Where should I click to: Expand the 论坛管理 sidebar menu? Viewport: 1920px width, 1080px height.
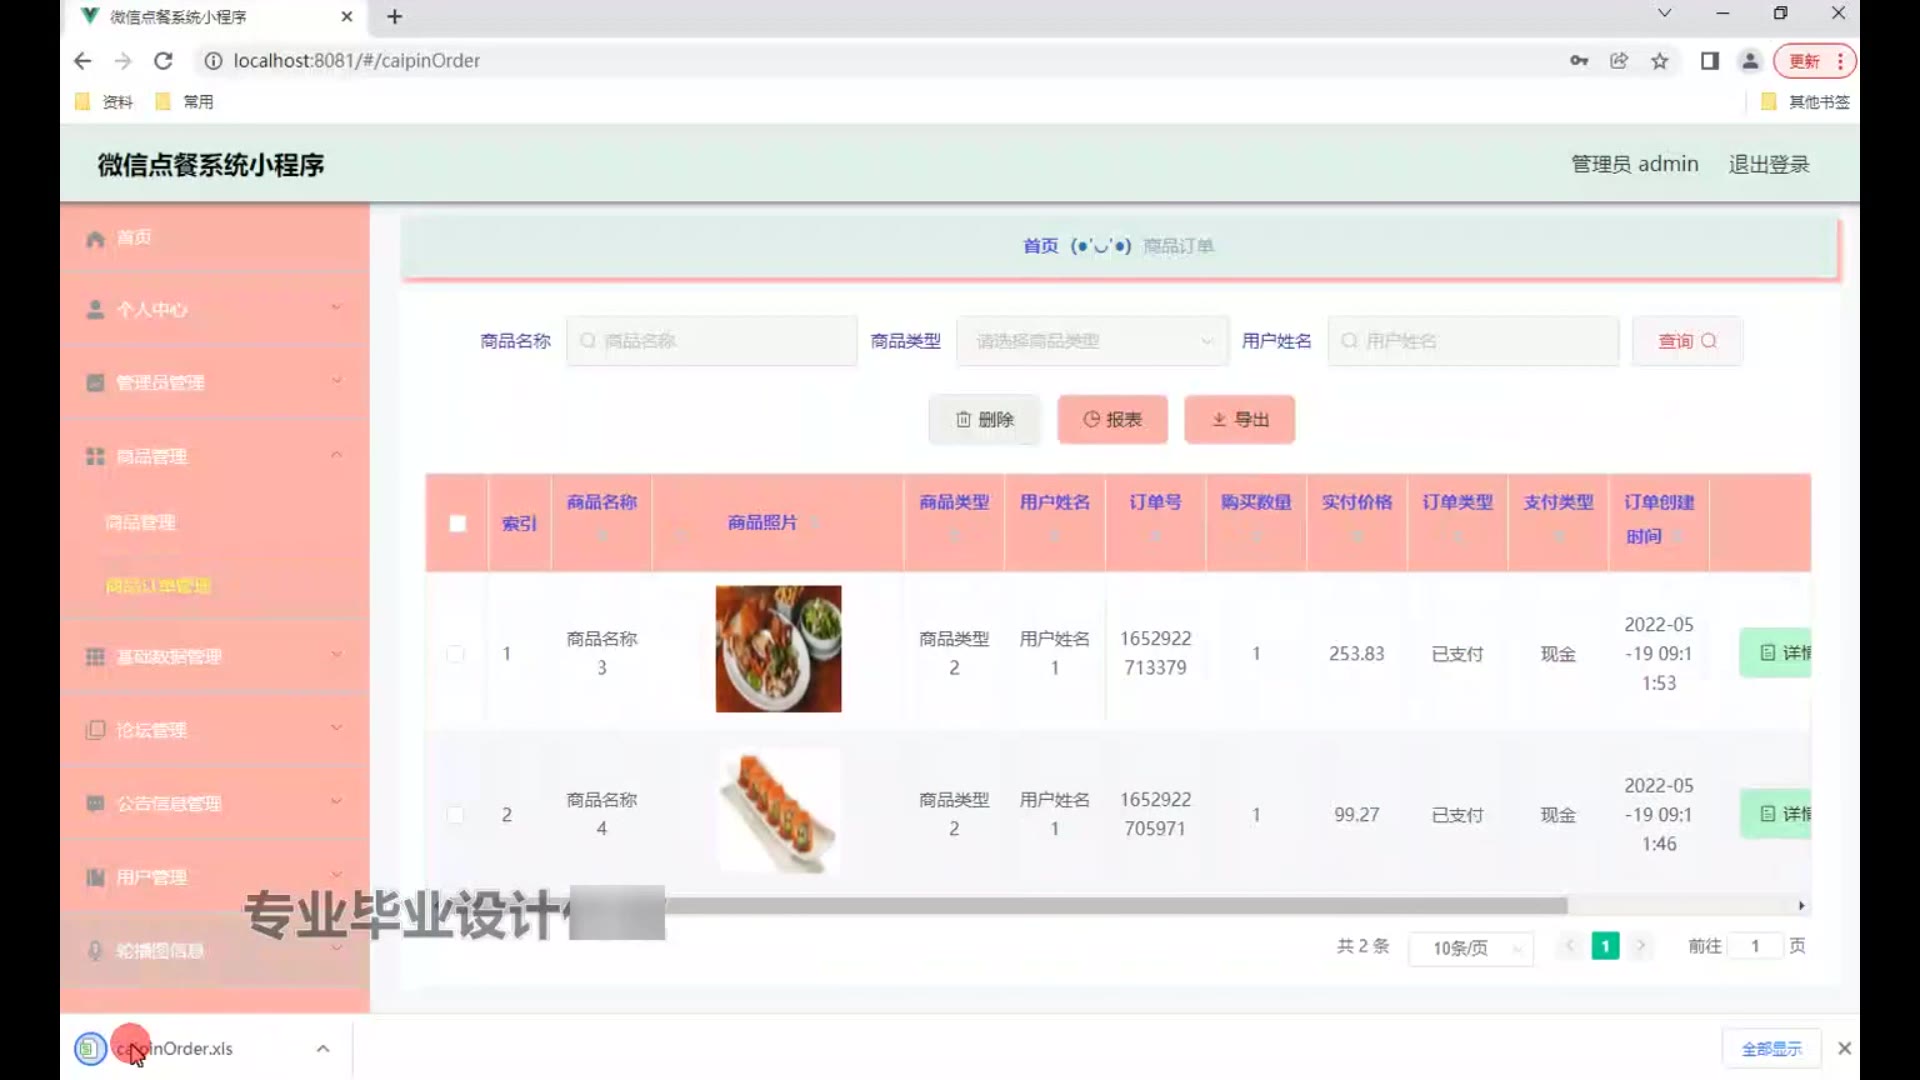pyautogui.click(x=215, y=729)
